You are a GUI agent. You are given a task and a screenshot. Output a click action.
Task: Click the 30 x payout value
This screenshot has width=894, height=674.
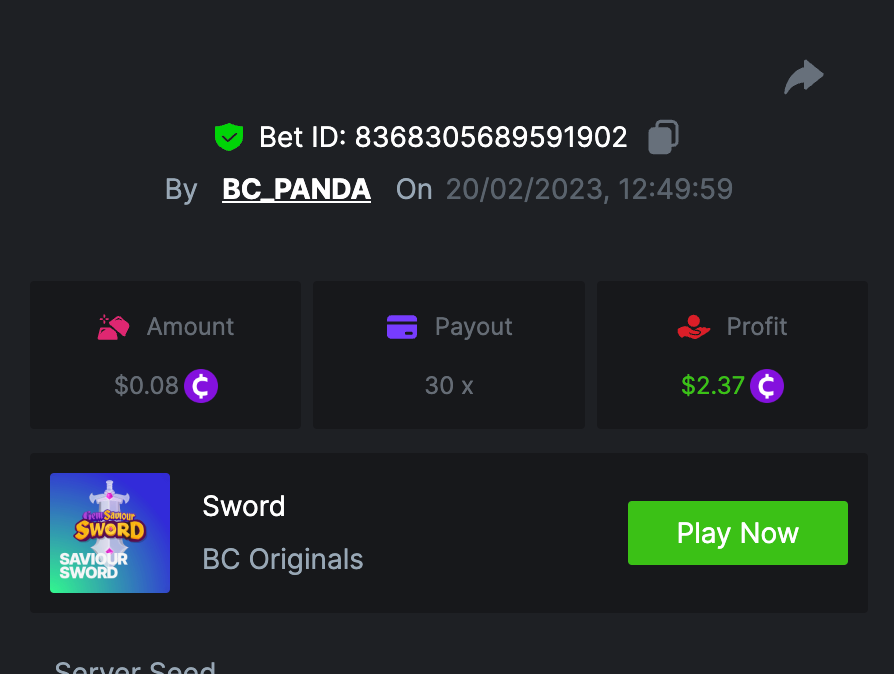pyautogui.click(x=449, y=385)
